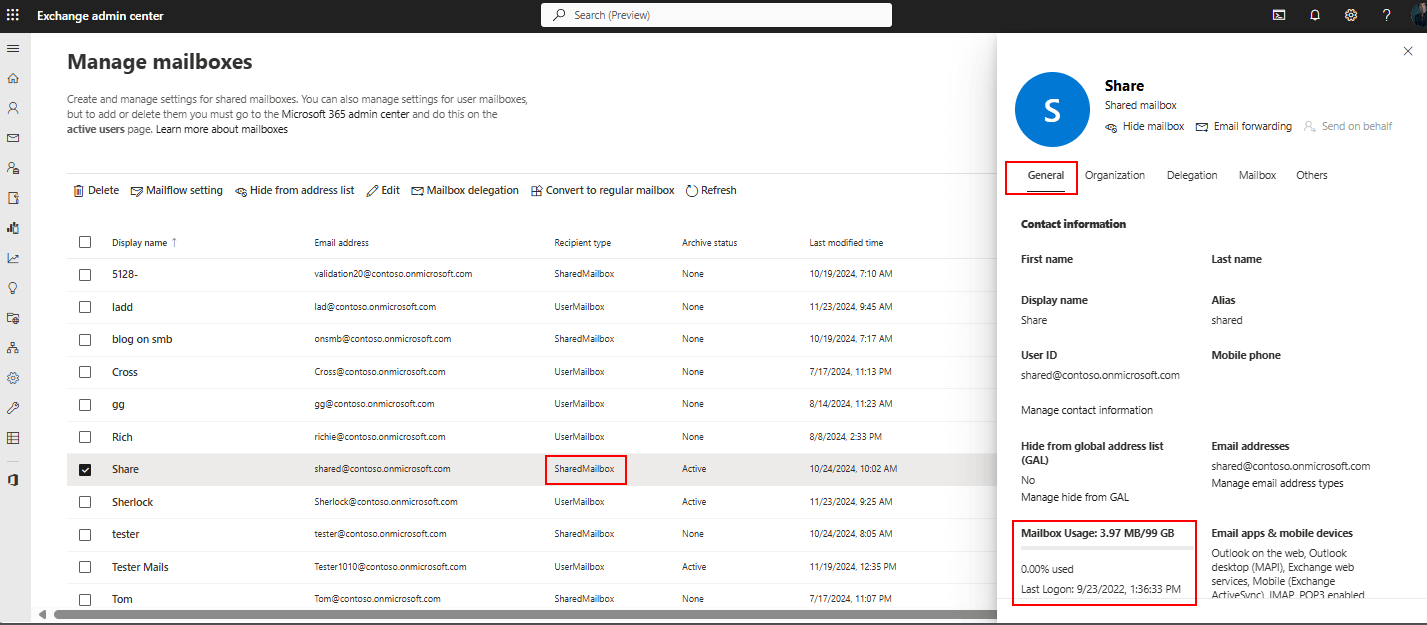This screenshot has width=1427, height=625.
Task: Open the PowerShell window icon in top bar
Action: (x=1279, y=15)
